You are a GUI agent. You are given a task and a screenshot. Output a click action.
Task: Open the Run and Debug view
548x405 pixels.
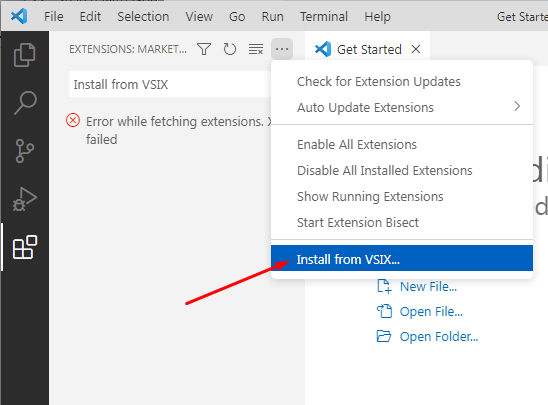click(24, 199)
